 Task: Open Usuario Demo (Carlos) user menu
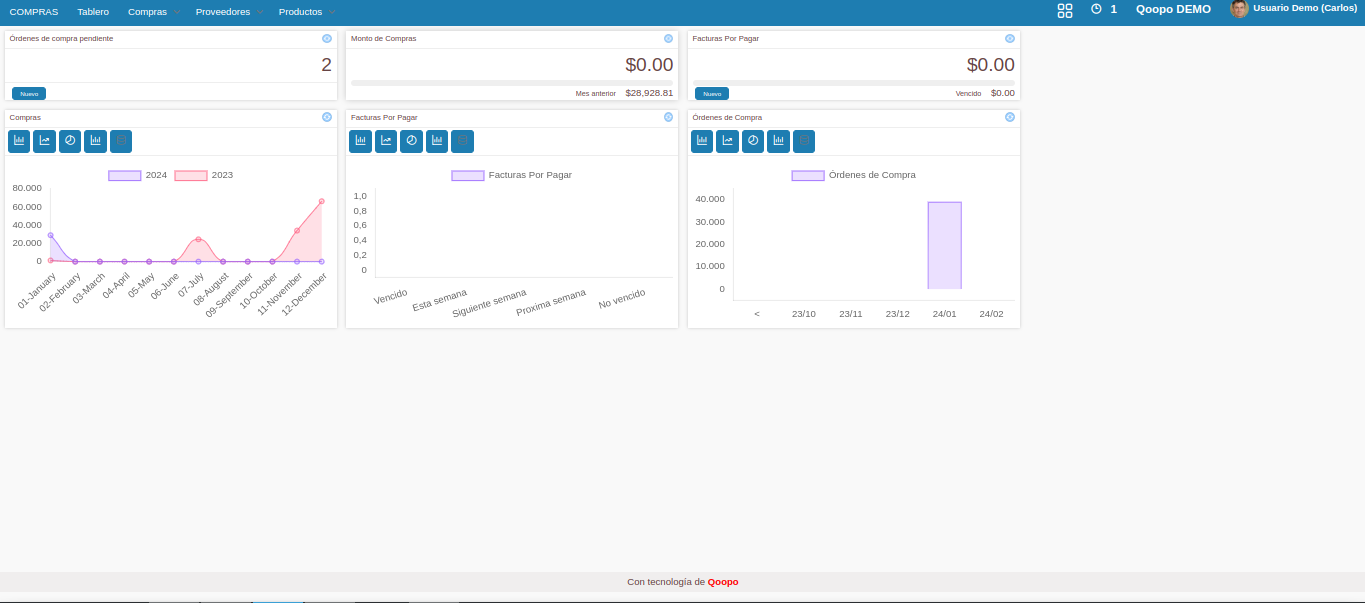1294,9
